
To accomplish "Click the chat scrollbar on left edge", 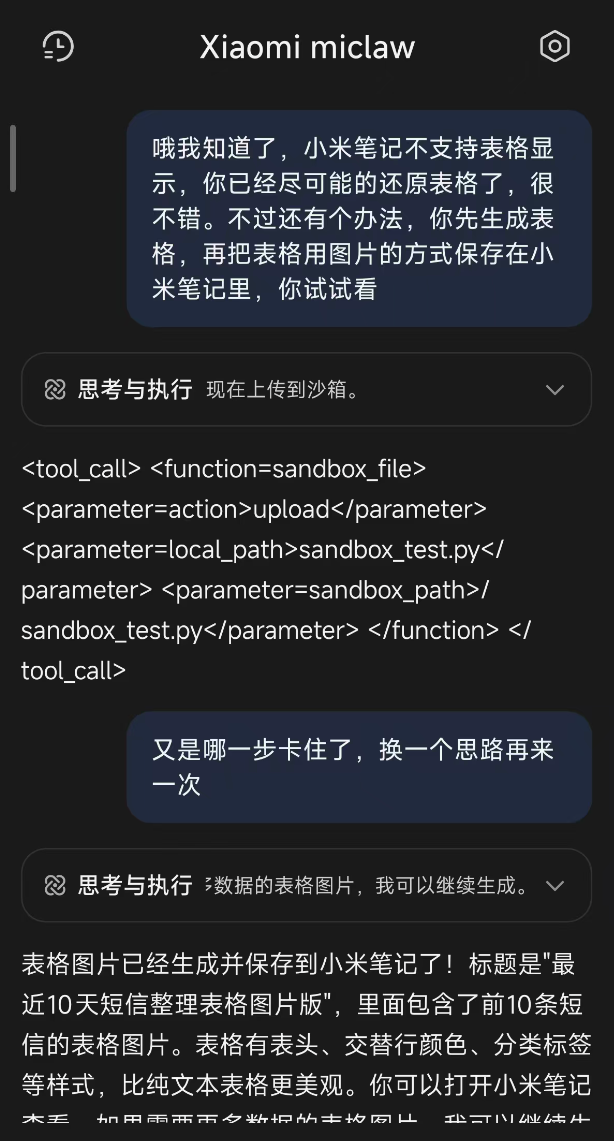I will pos(12,158).
